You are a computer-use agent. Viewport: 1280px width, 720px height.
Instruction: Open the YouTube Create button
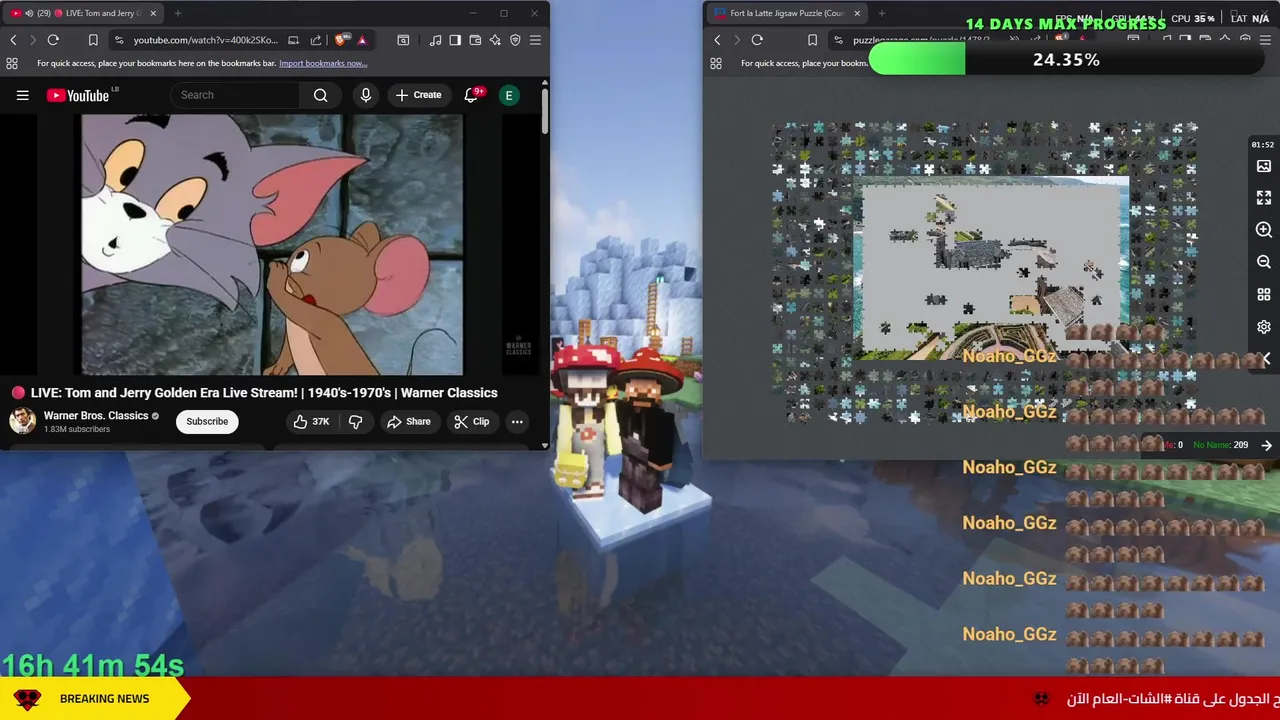(418, 95)
